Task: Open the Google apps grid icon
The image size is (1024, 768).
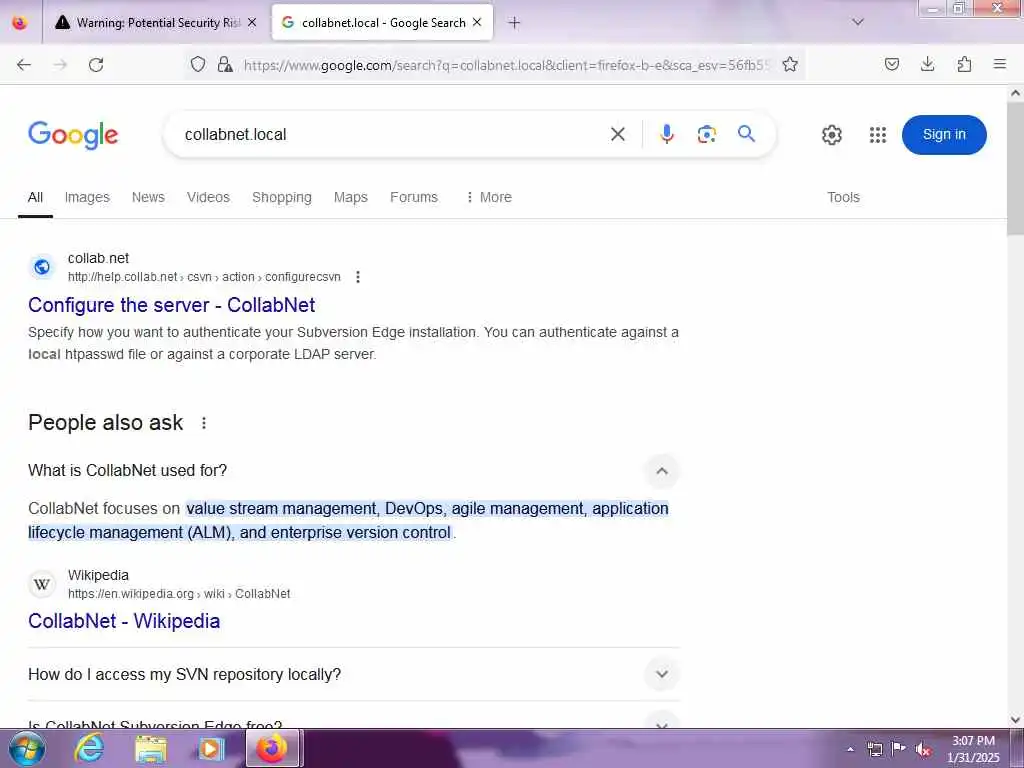Action: (x=878, y=135)
